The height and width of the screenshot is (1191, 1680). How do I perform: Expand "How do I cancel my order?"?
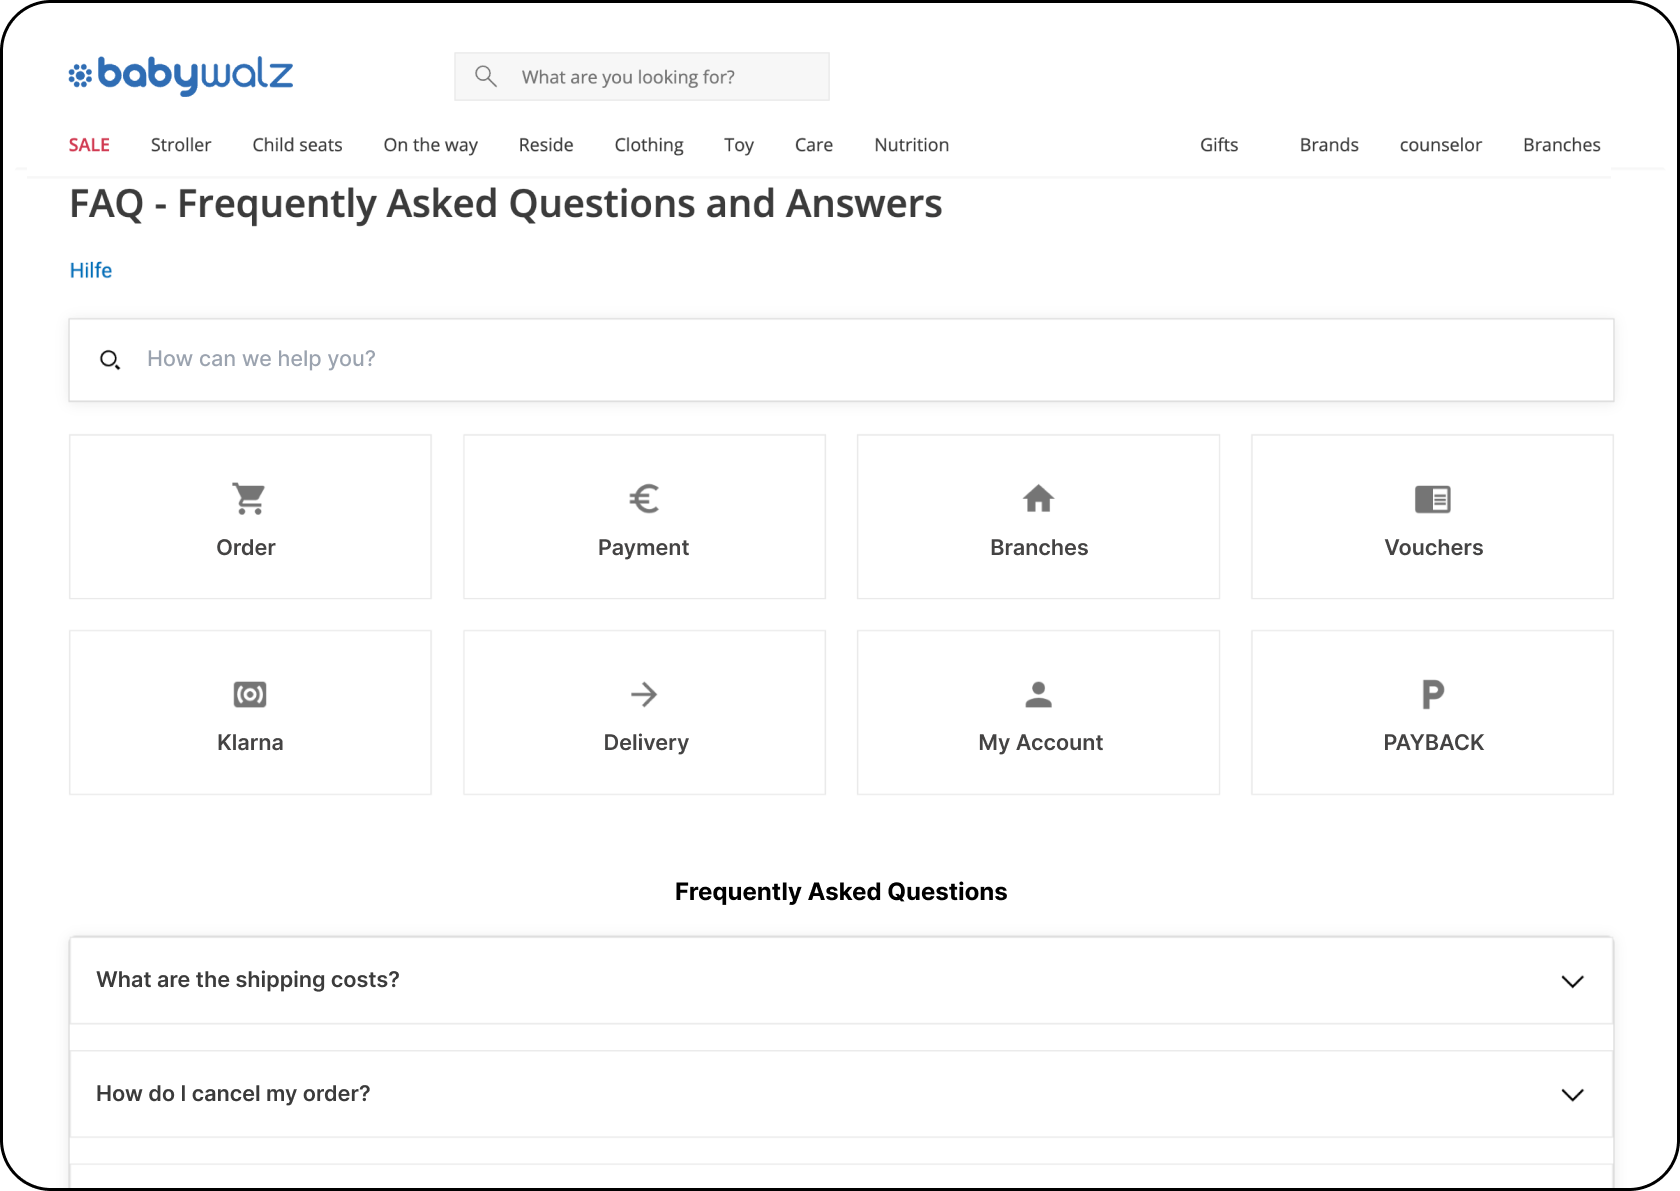[1572, 1094]
